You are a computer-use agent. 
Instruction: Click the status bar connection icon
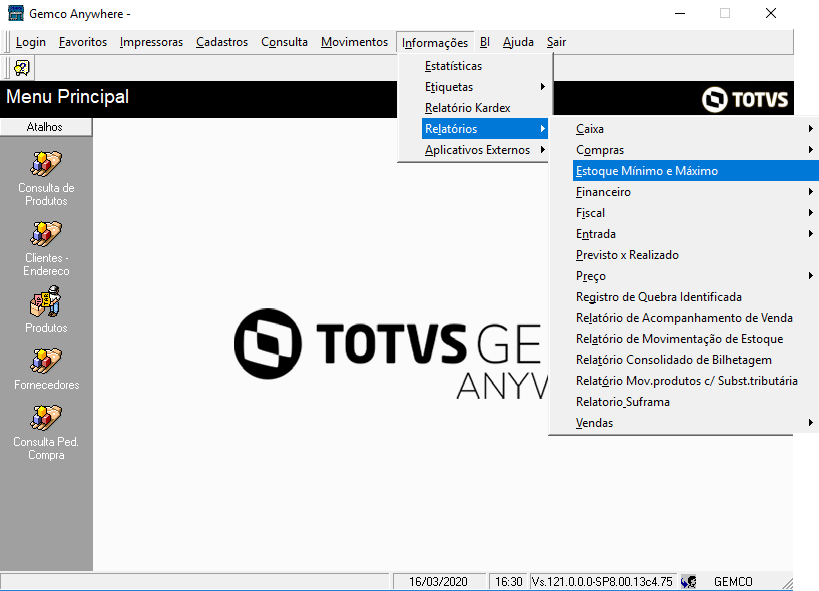coord(688,582)
